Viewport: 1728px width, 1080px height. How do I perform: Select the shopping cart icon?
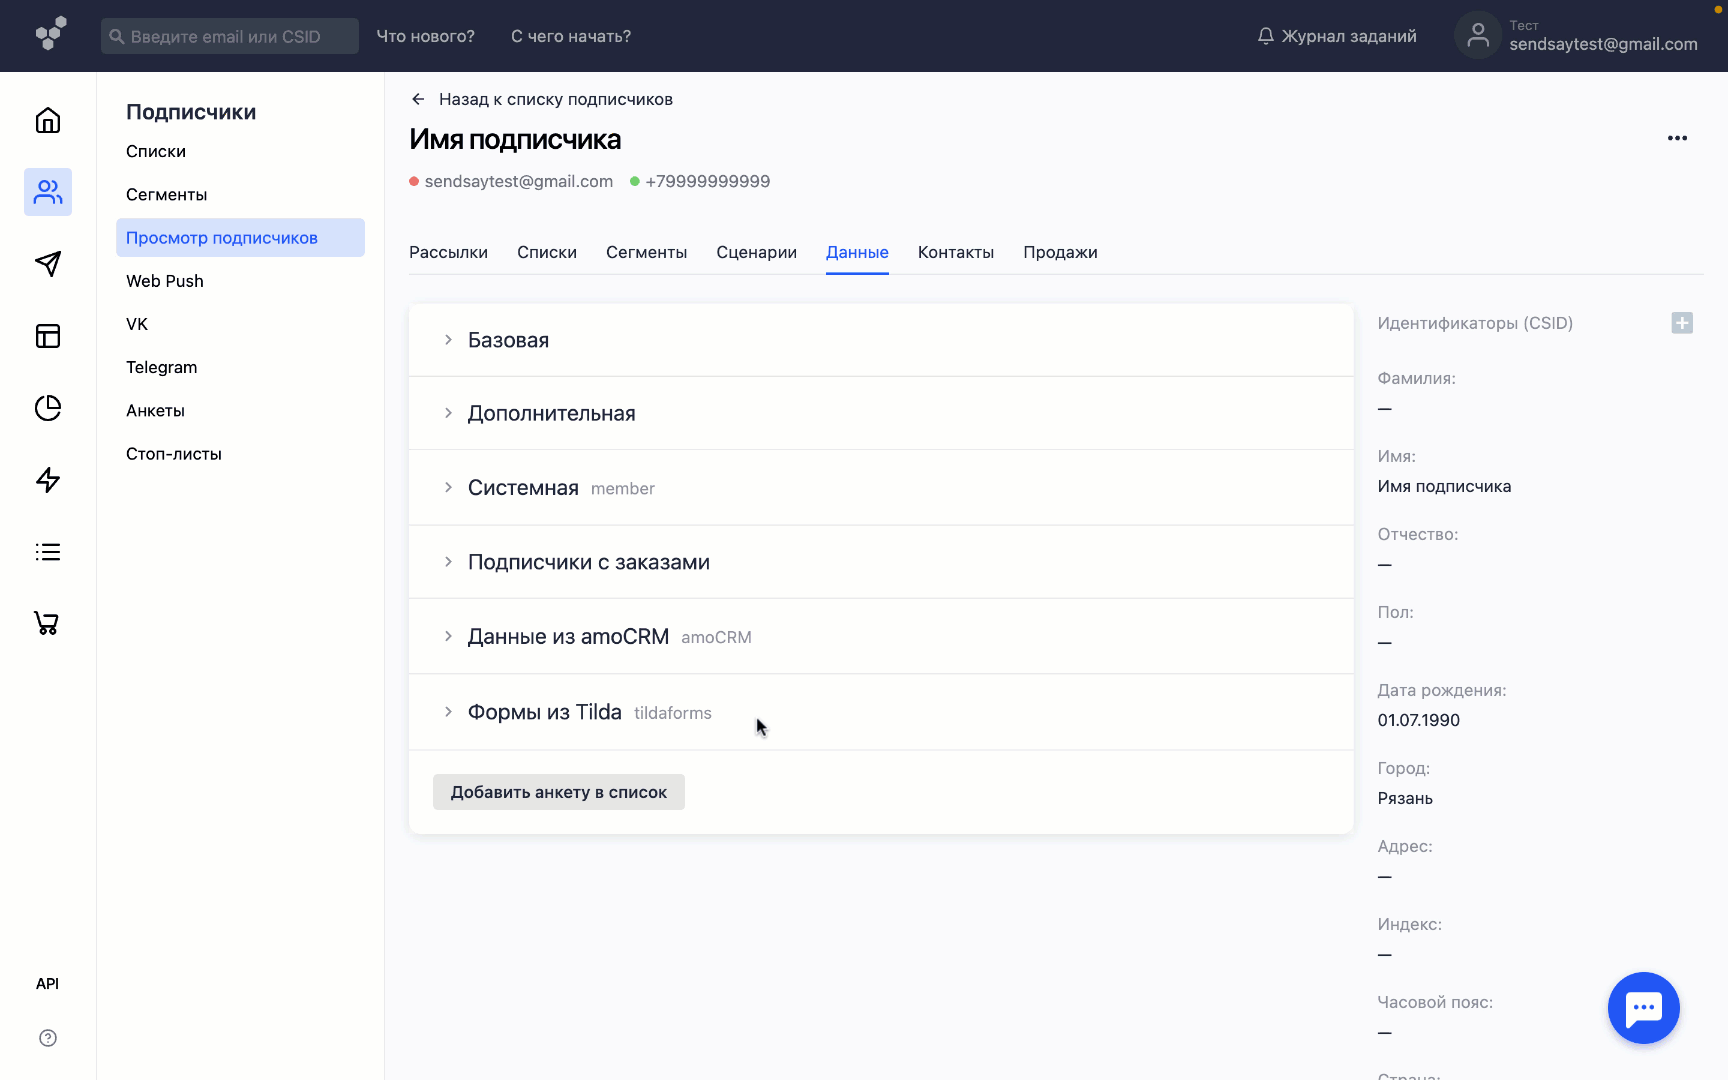47,623
